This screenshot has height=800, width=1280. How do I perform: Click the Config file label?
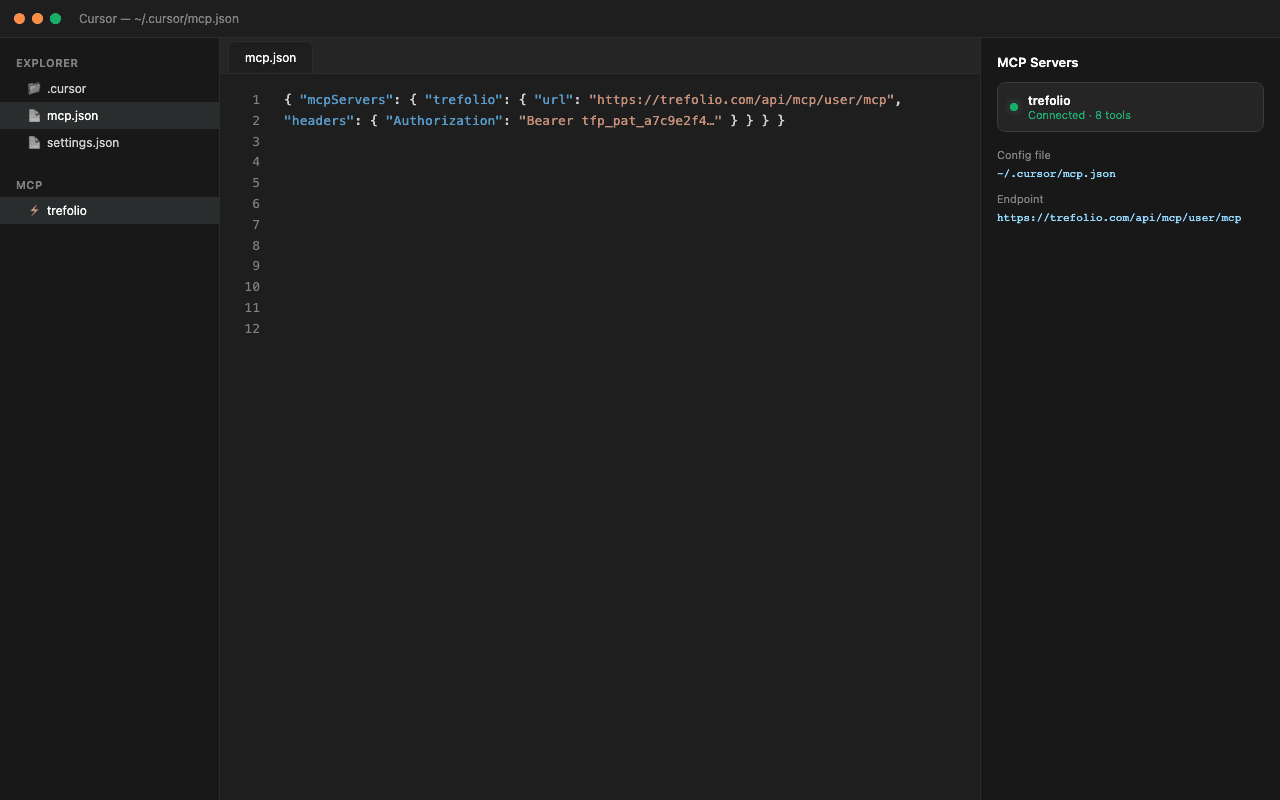[1024, 155]
